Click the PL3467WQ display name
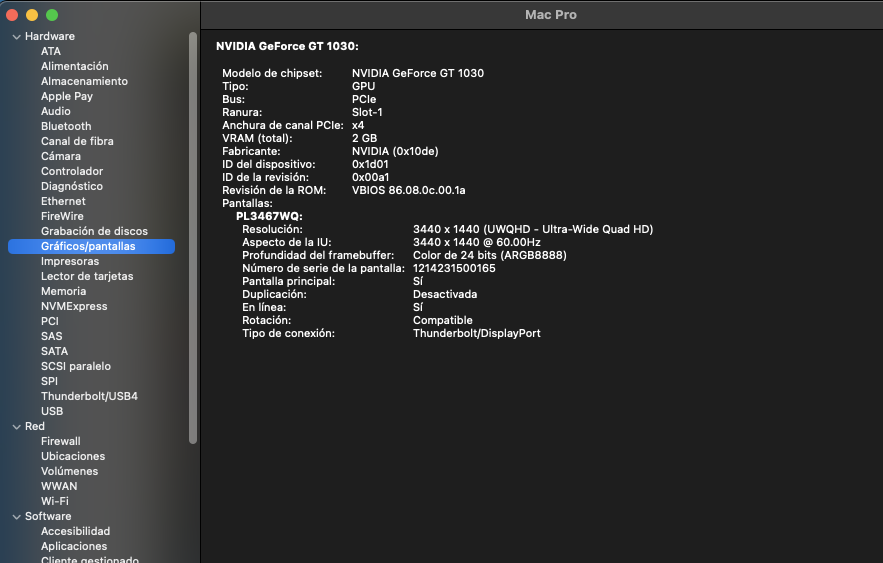The height and width of the screenshot is (563, 883). pos(269,216)
